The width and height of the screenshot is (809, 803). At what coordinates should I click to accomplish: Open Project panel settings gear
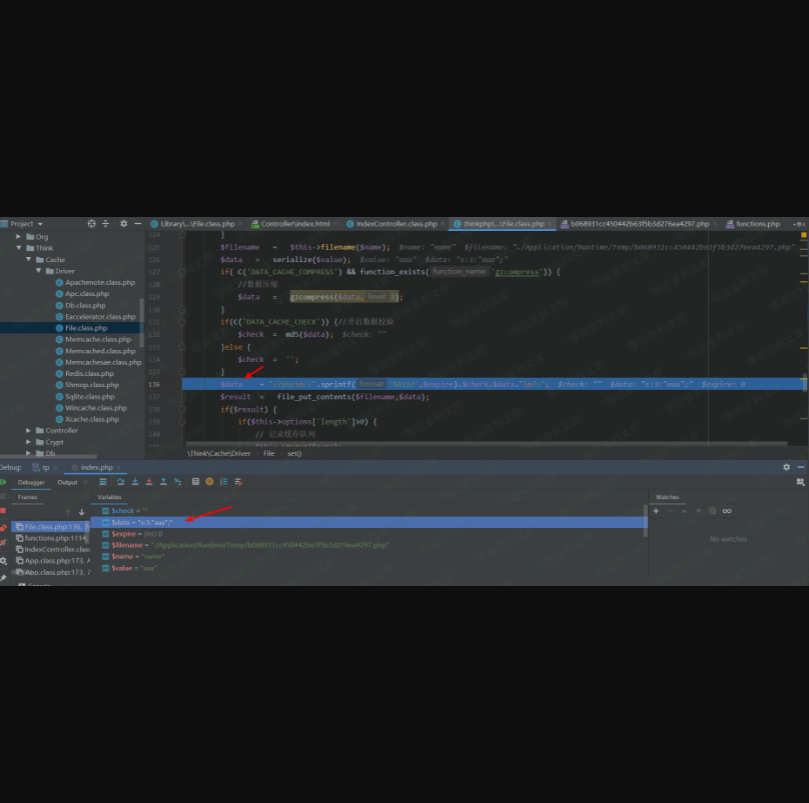point(123,224)
